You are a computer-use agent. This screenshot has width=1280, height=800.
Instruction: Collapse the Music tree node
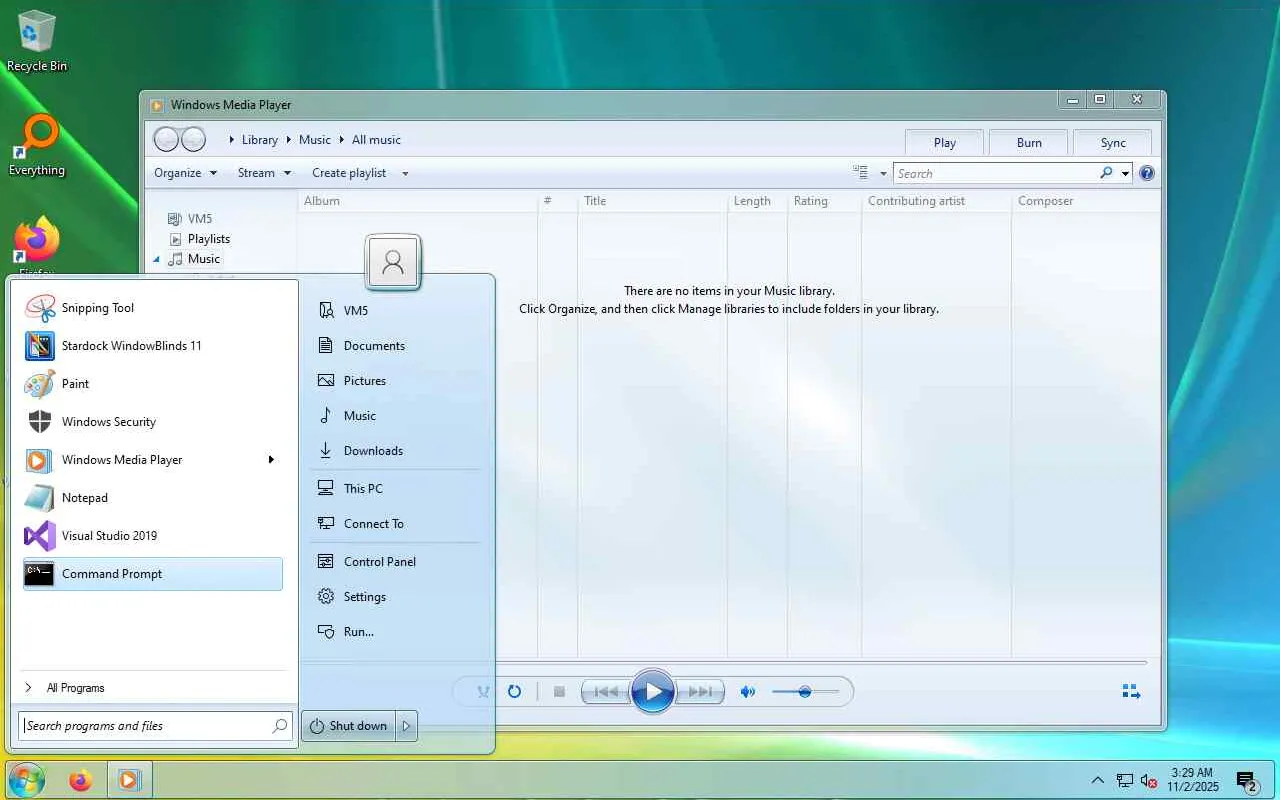[x=156, y=259]
